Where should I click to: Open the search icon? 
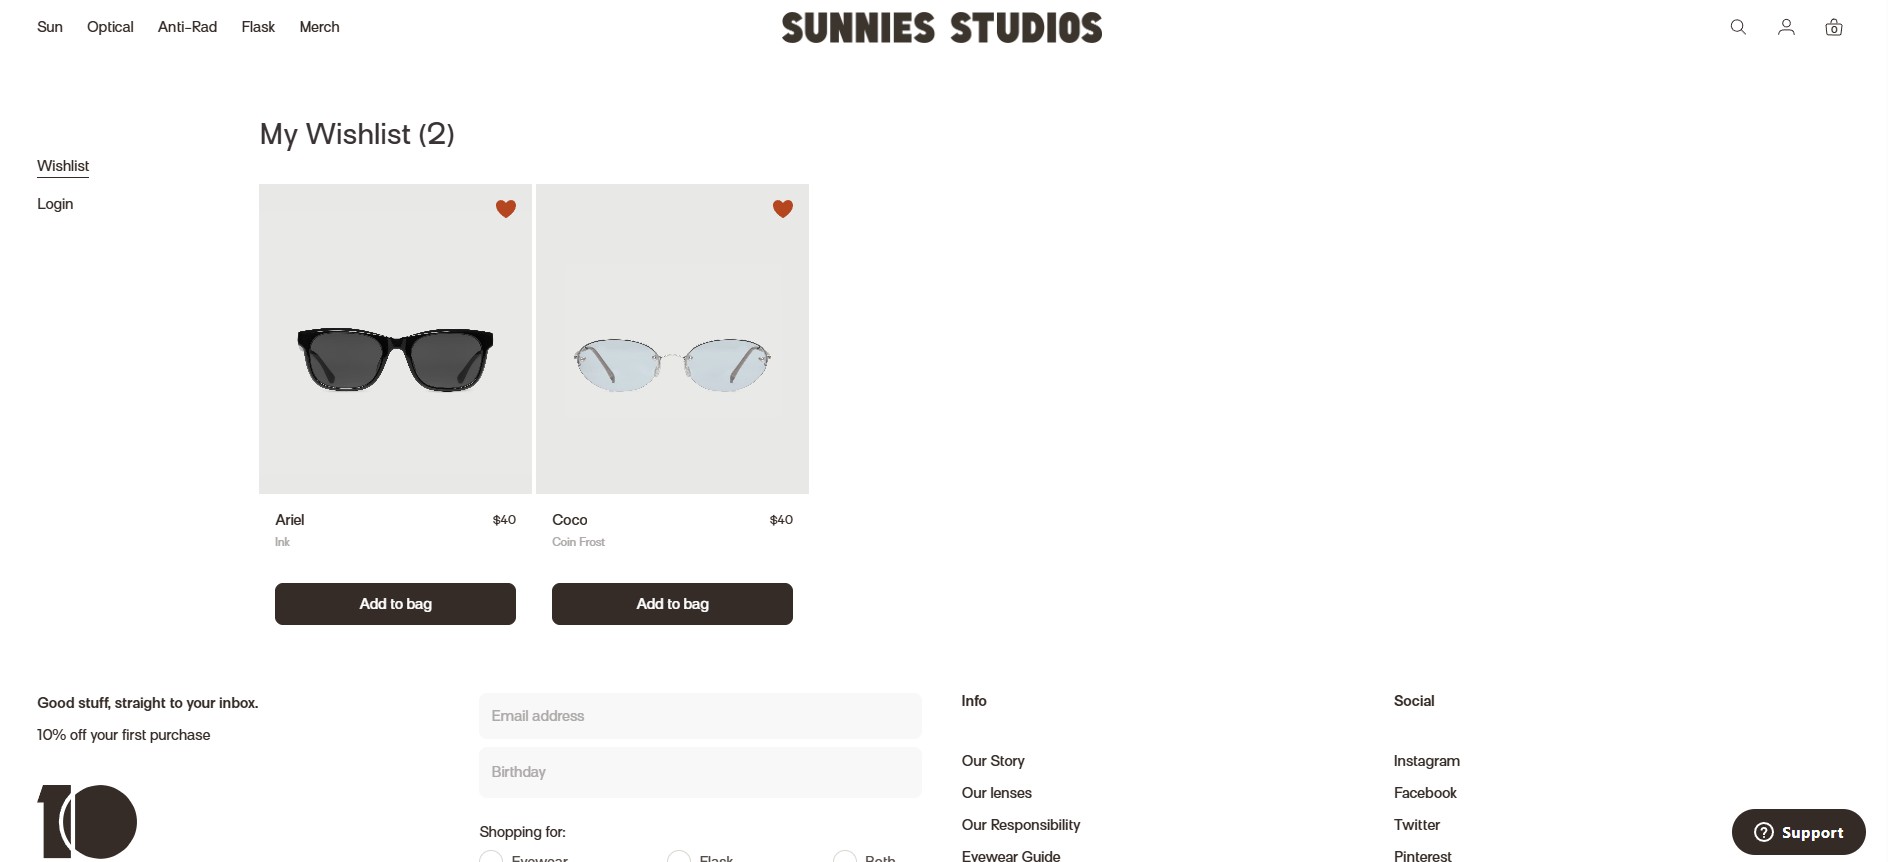tap(1738, 27)
